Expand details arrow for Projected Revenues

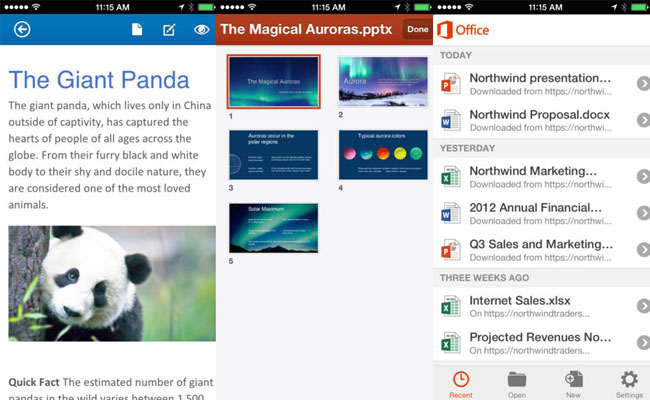pyautogui.click(x=643, y=342)
